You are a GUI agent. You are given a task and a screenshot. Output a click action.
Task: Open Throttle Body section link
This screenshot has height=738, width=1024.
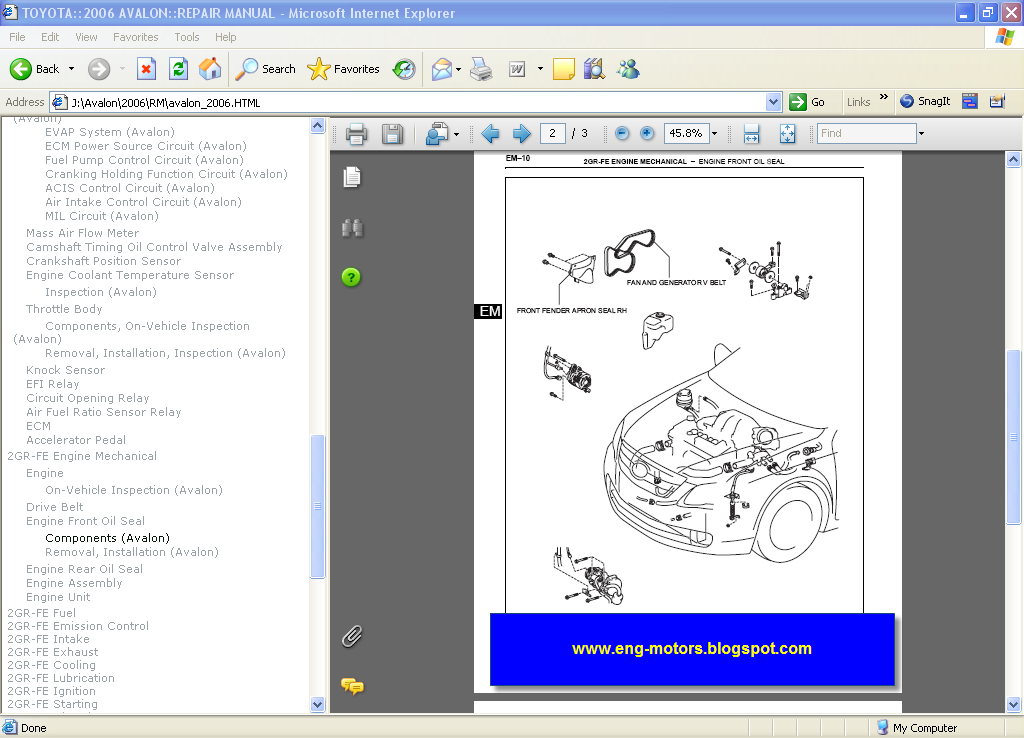(x=64, y=309)
